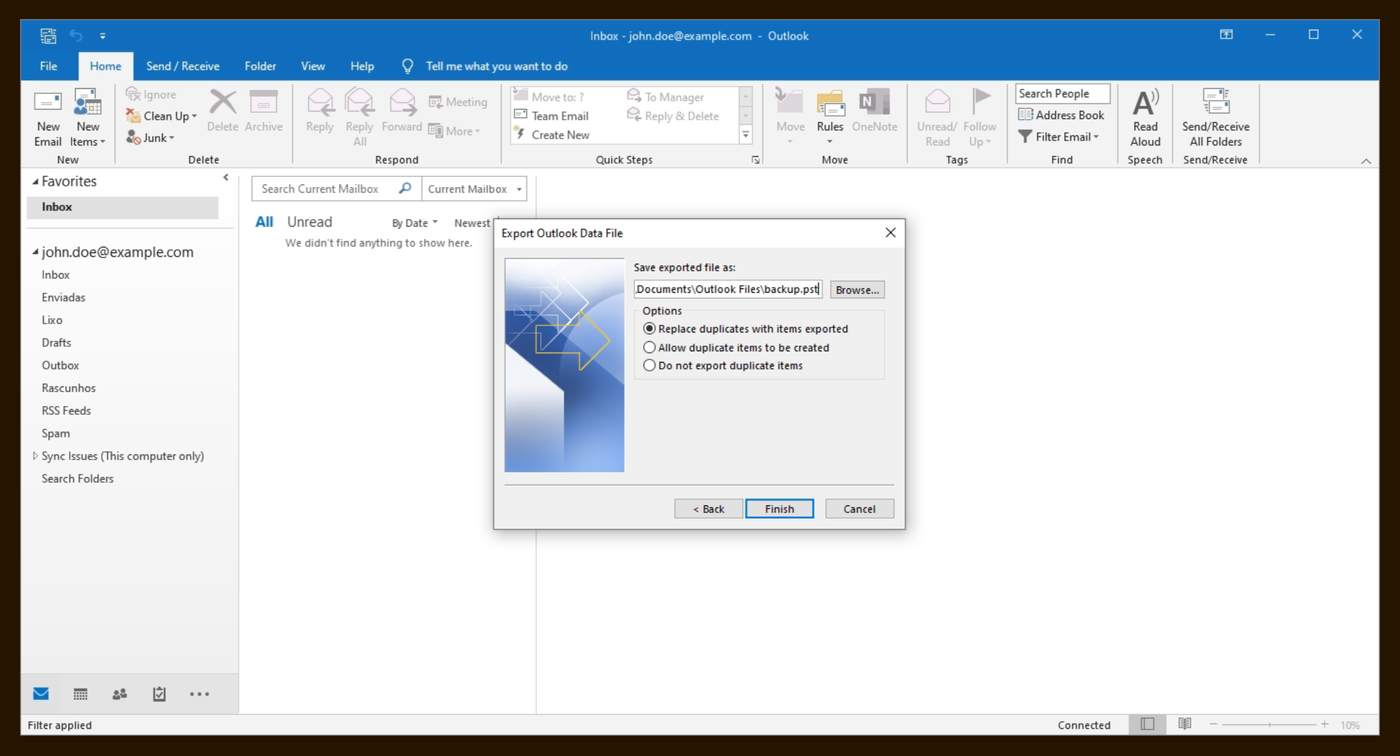Click the Team Email quick step
Viewport: 1400px width, 756px height.
tap(552, 116)
